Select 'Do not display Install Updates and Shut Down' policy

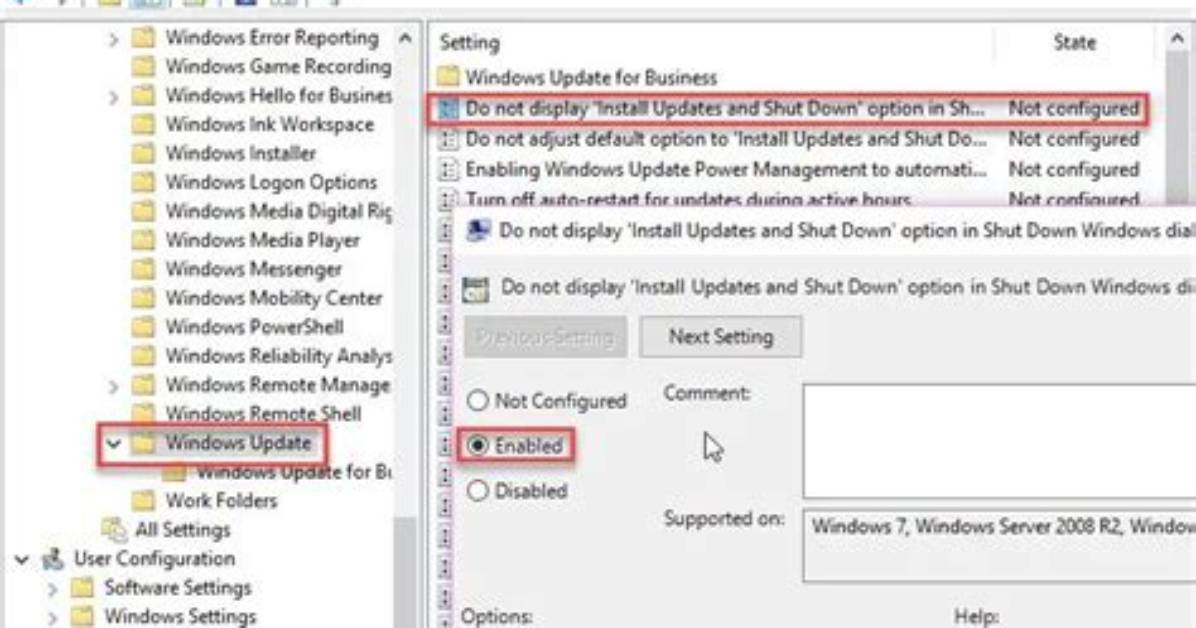click(x=788, y=109)
